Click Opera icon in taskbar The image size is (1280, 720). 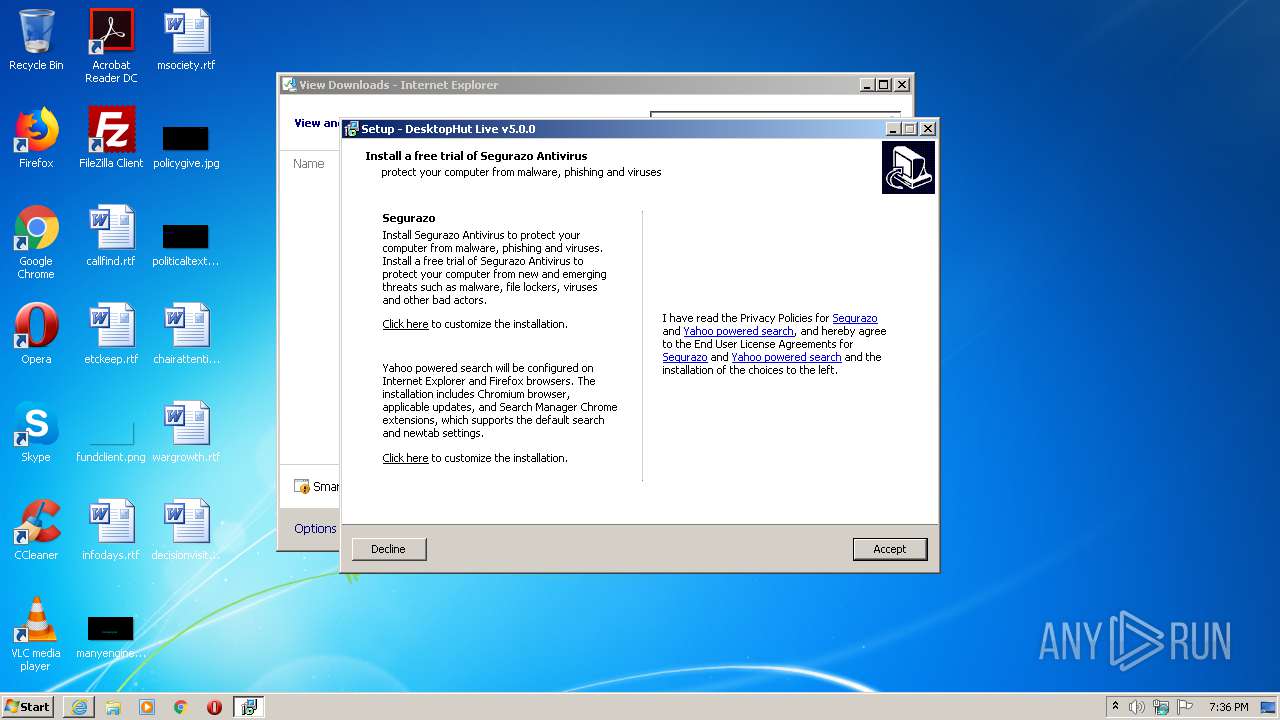pyautogui.click(x=214, y=707)
